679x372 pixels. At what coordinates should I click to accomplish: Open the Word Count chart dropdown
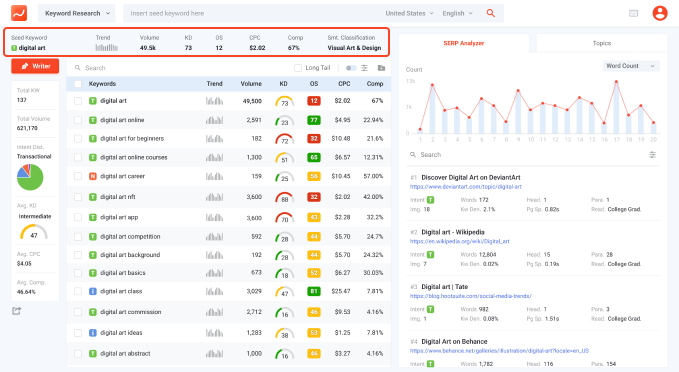(631, 66)
